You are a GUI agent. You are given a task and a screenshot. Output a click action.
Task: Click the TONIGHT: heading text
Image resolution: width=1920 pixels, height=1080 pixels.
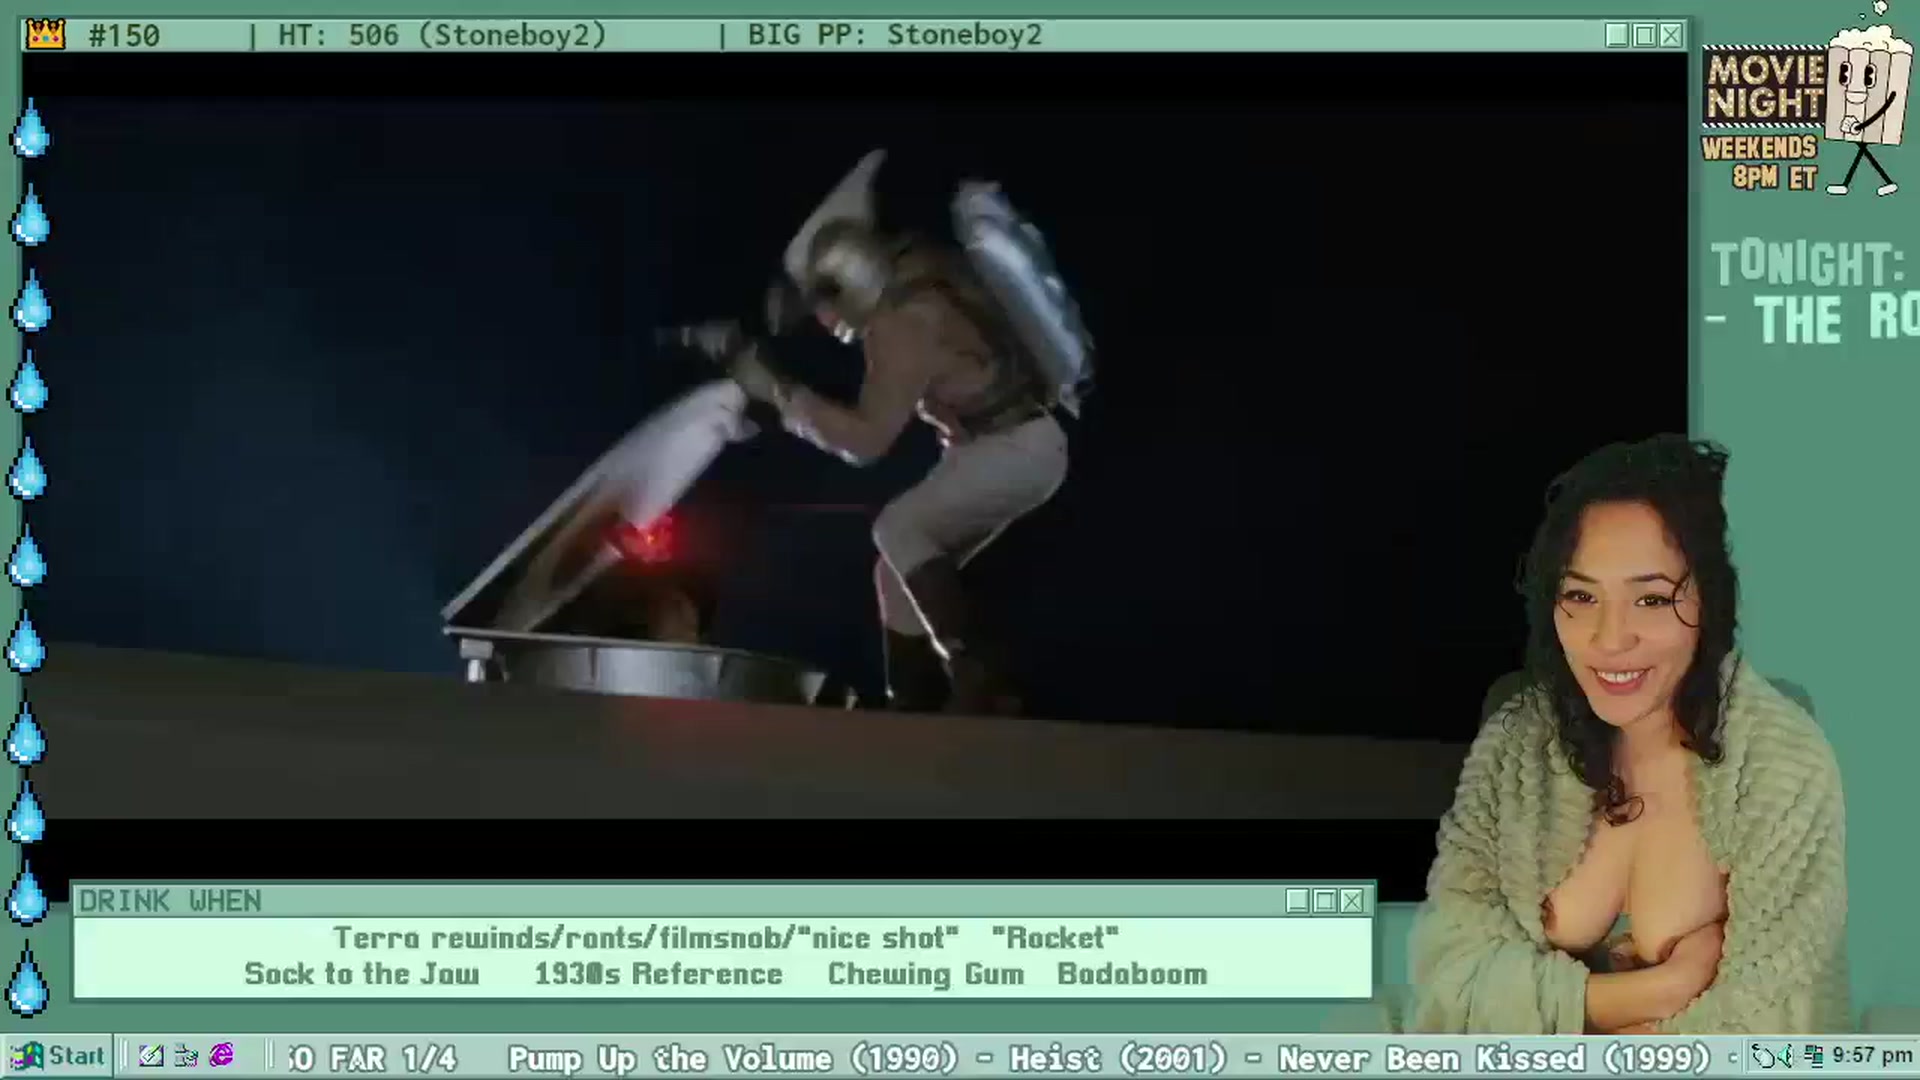click(1808, 264)
